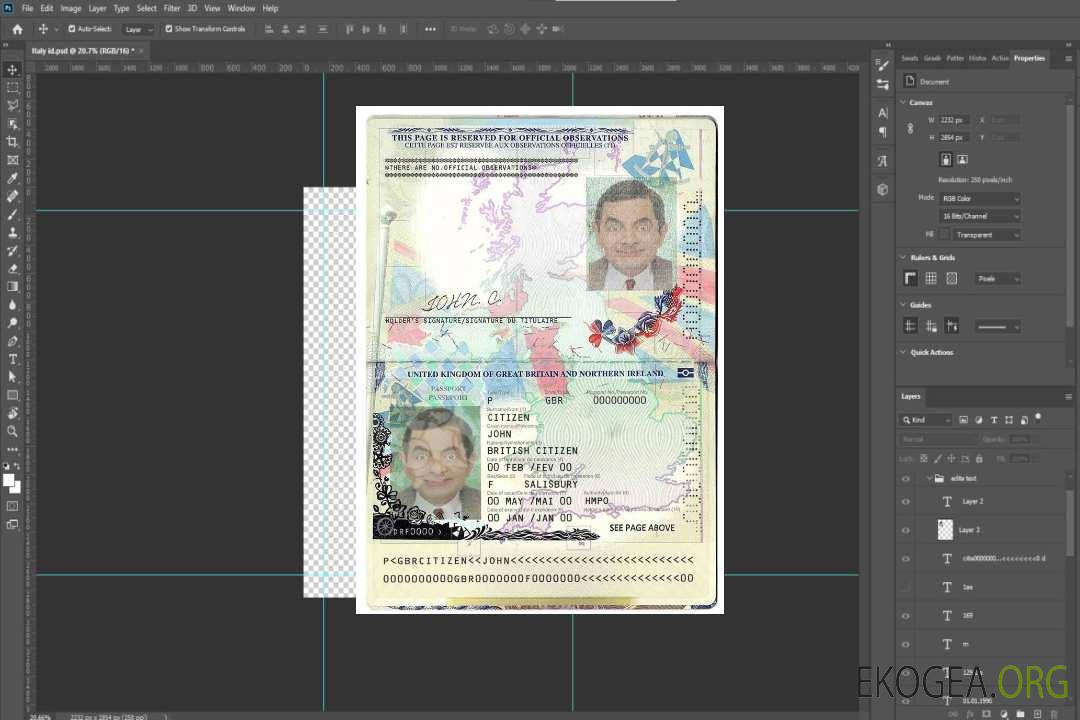
Task: Create a new group folder icon
Action: pyautogui.click(x=1021, y=714)
